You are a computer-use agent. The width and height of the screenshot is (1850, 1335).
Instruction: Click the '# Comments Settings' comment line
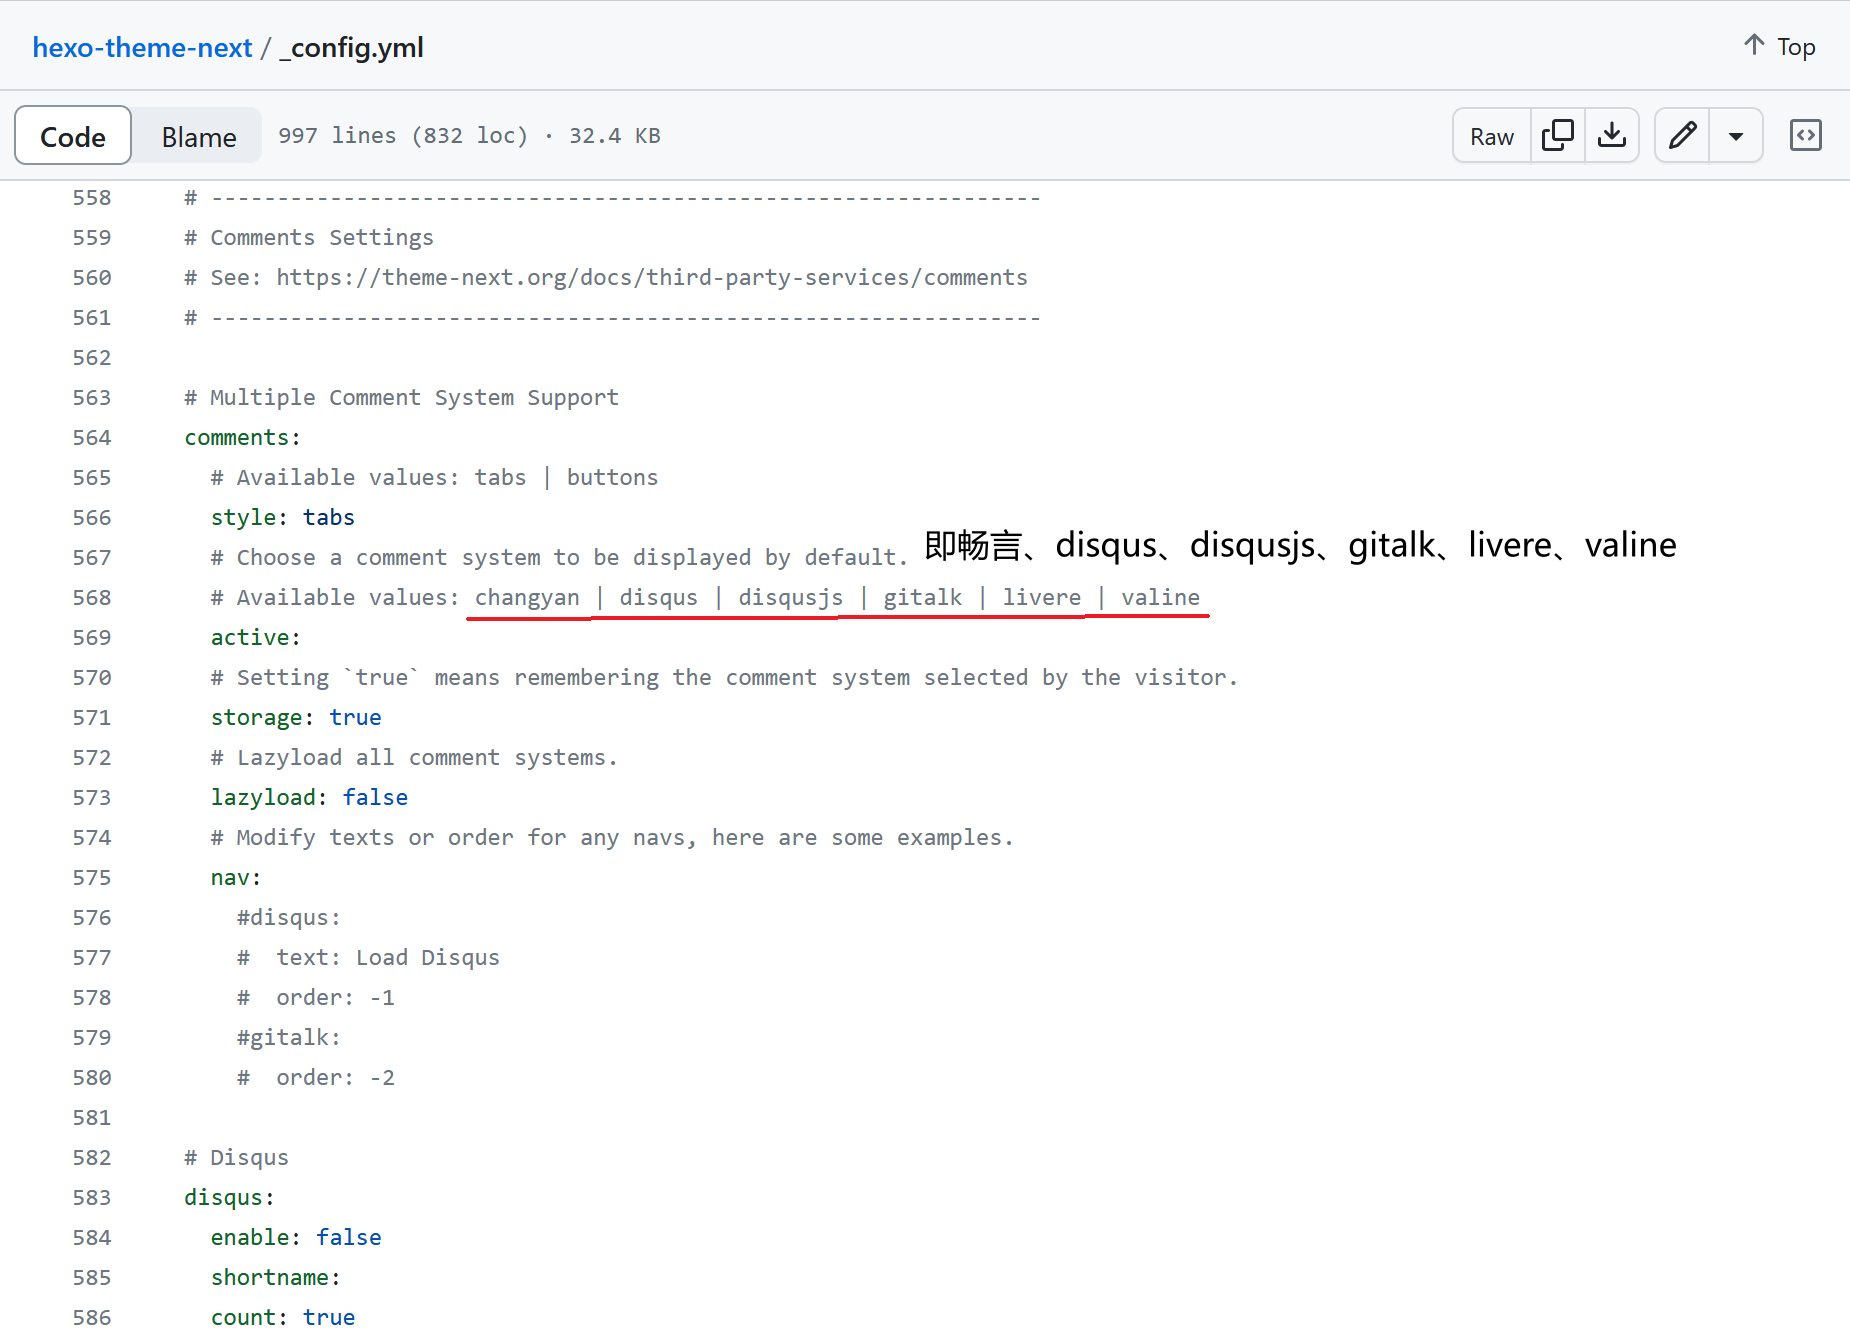pos(309,238)
